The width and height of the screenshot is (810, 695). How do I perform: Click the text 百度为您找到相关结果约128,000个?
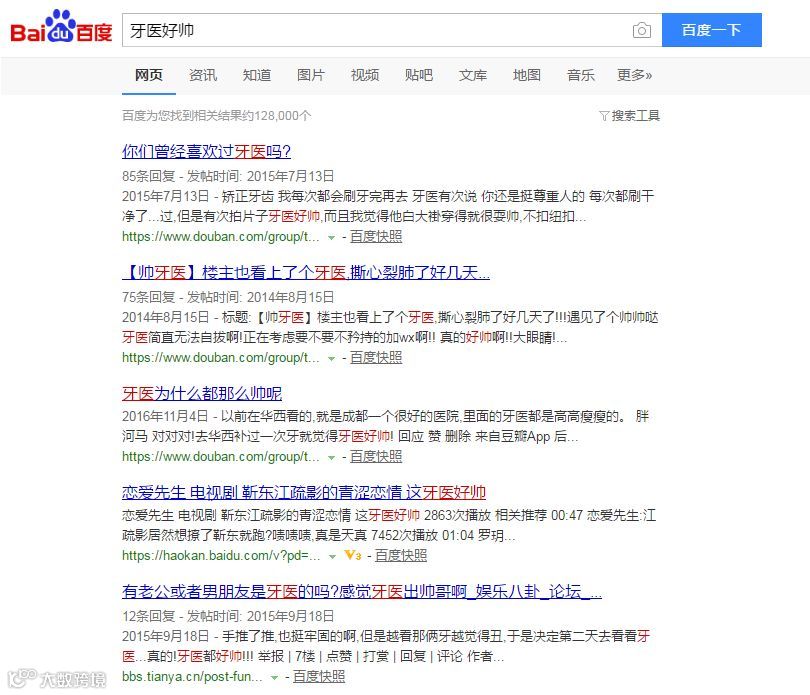pyautogui.click(x=216, y=116)
